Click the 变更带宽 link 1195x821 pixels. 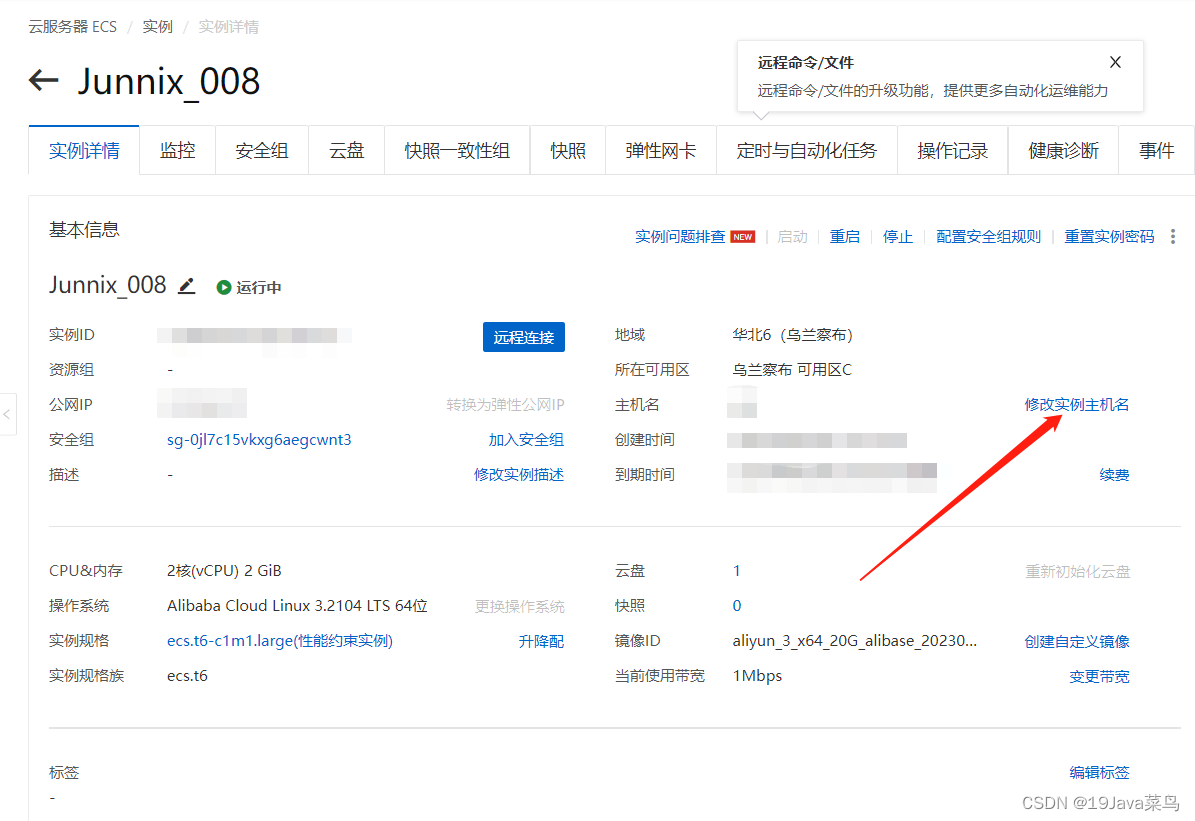pos(1099,676)
